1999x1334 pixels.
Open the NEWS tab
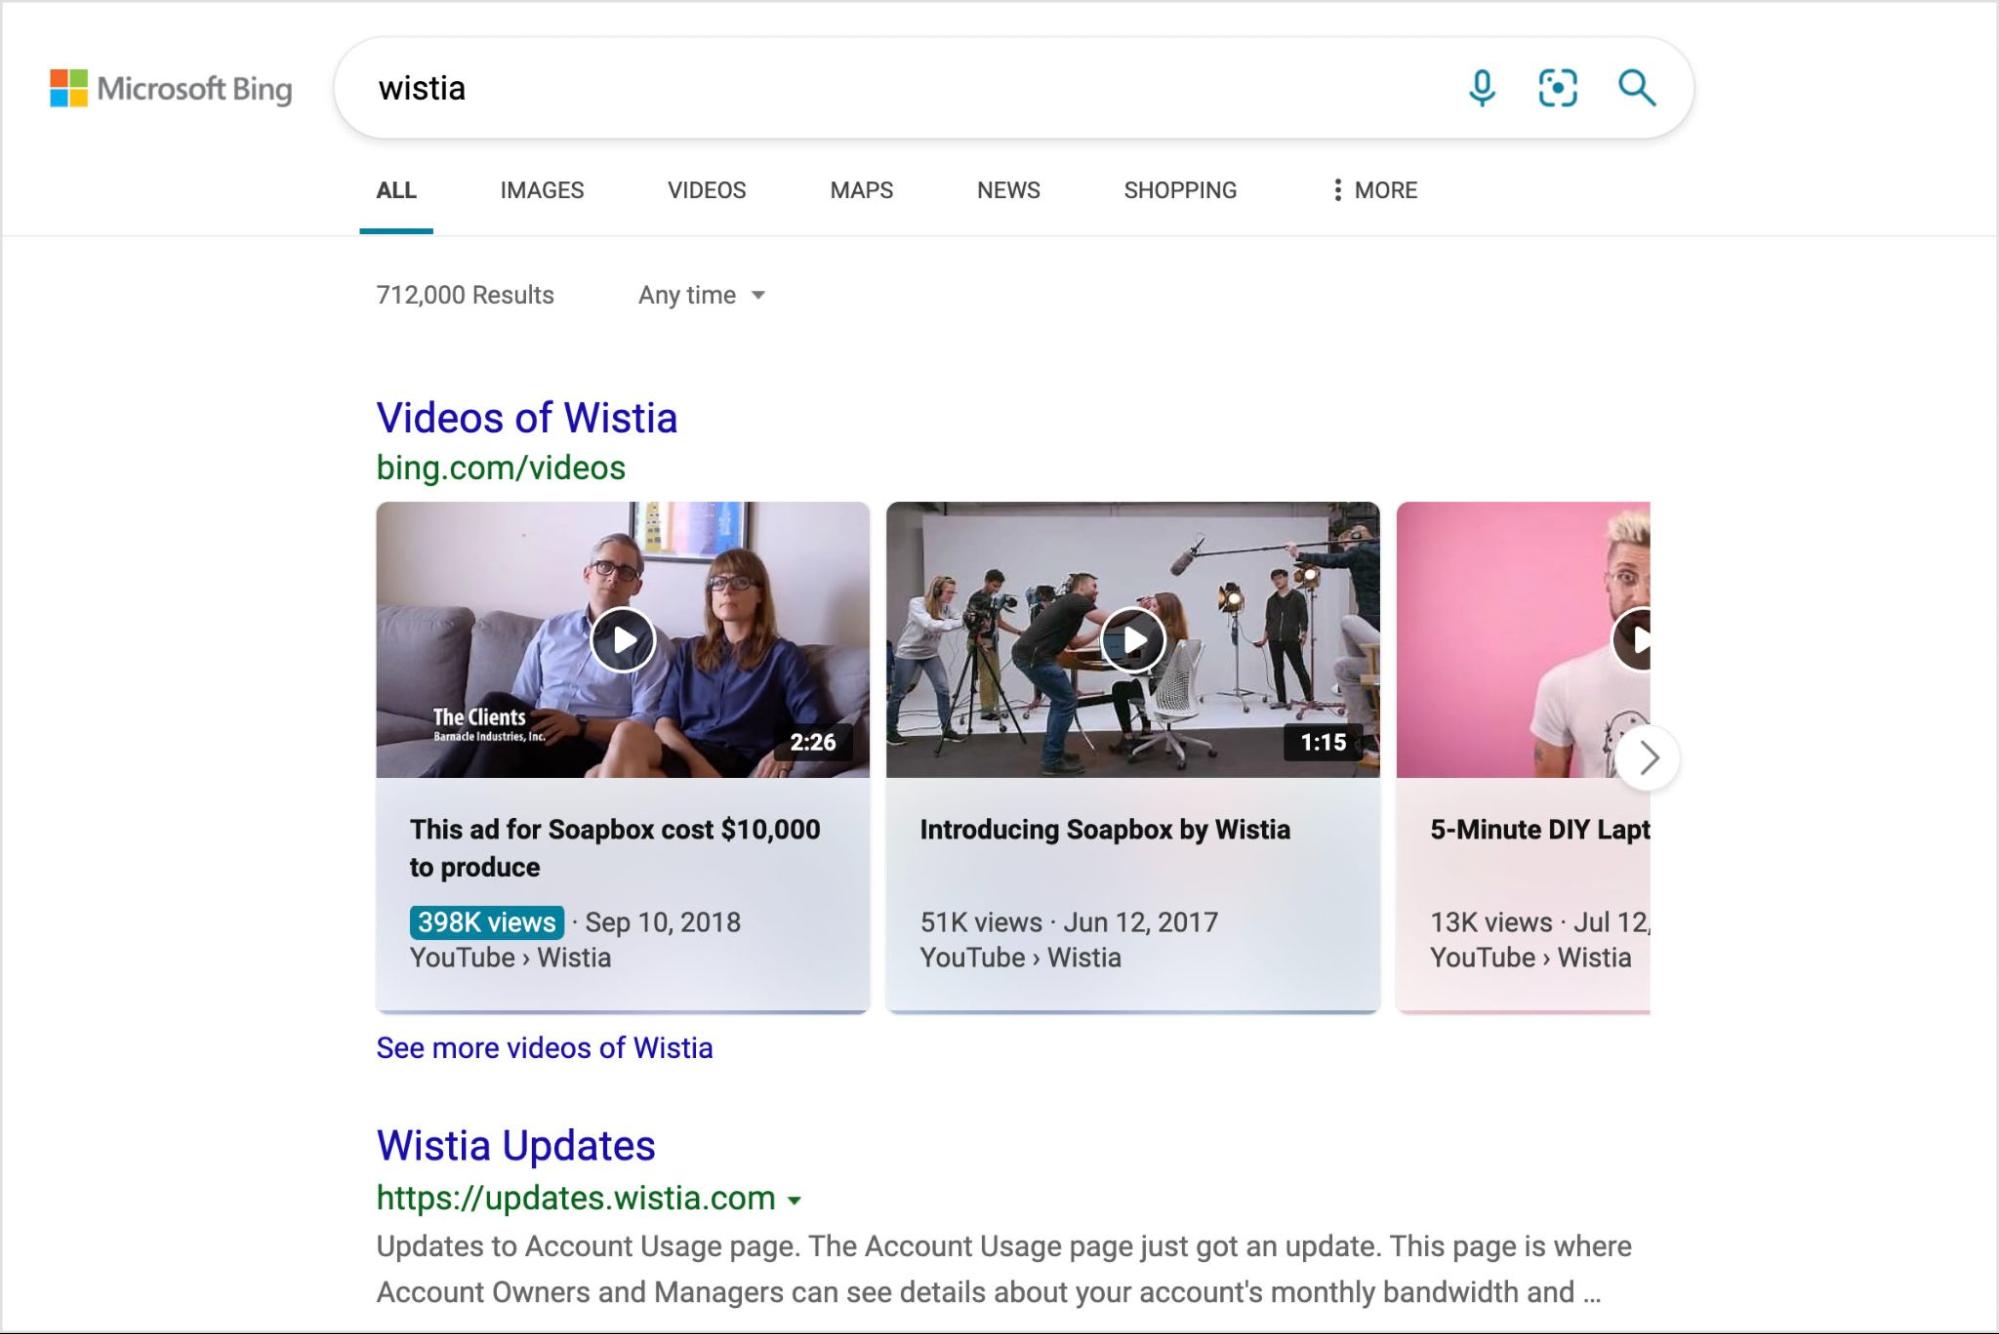point(1008,190)
